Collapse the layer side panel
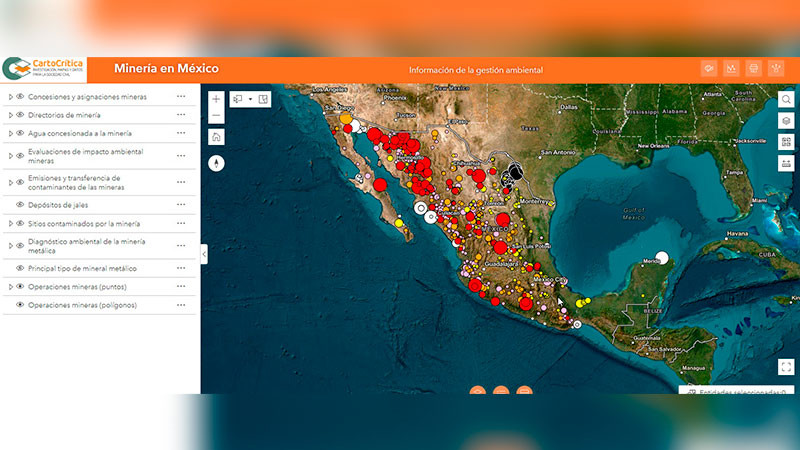The width and height of the screenshot is (800, 450). pyautogui.click(x=204, y=254)
